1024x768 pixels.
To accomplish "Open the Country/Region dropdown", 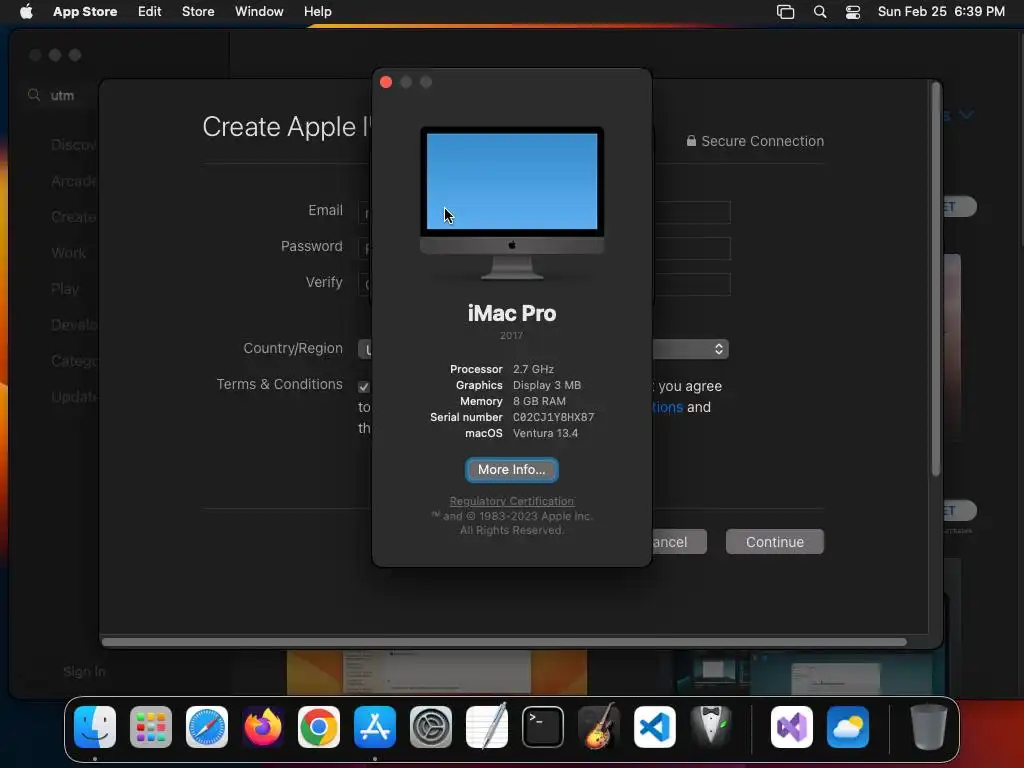I will 690,349.
